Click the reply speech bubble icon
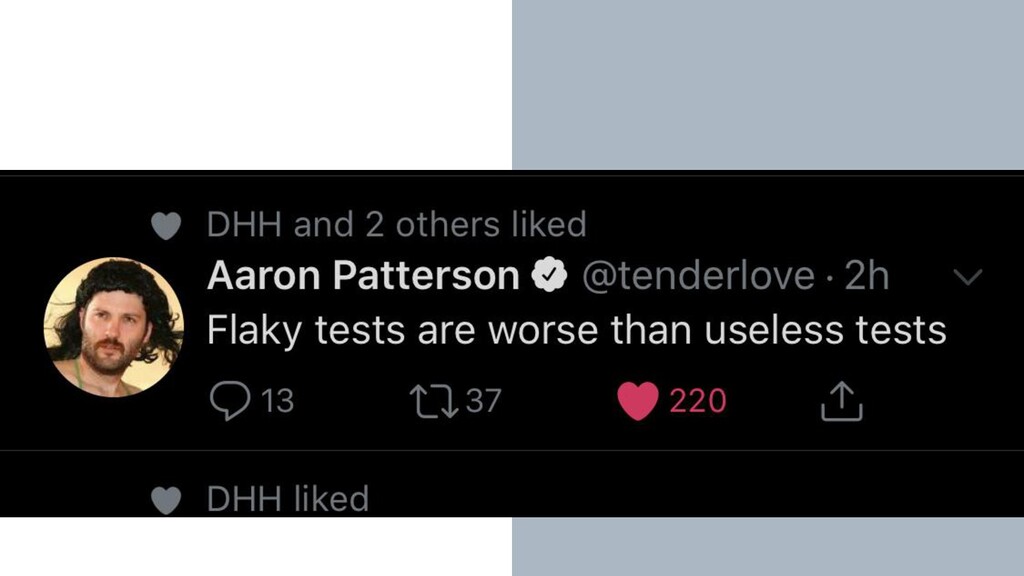This screenshot has width=1024, height=576. tap(231, 401)
